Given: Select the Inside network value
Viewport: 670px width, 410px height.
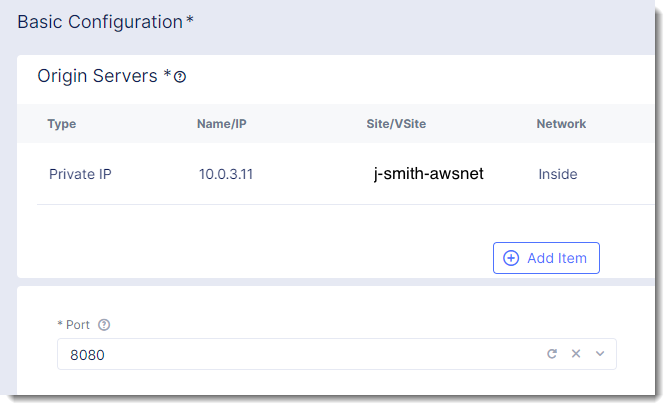Looking at the screenshot, I should 558,174.
